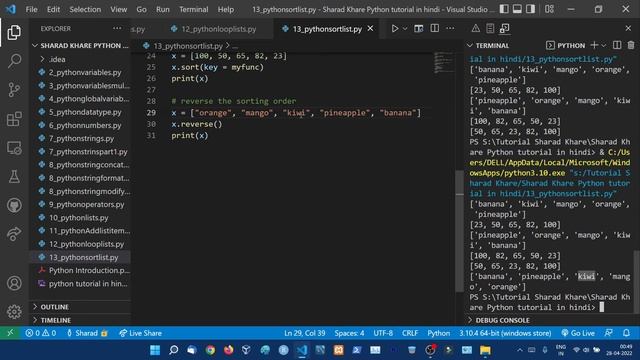Expand the OUTLINE section
The height and width of the screenshot is (360, 640).
coord(80,307)
